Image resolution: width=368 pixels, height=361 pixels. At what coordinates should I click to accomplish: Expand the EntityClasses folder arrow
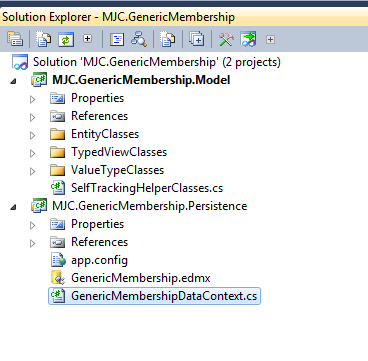pyautogui.click(x=32, y=135)
